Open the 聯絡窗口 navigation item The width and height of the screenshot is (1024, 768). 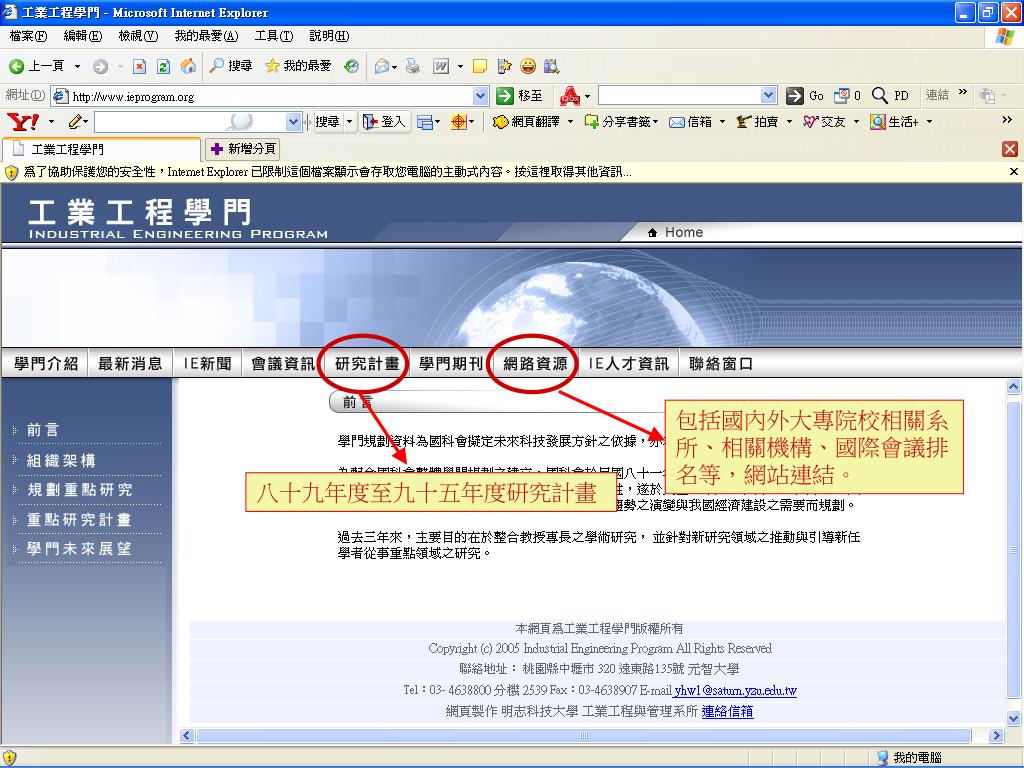[x=721, y=364]
